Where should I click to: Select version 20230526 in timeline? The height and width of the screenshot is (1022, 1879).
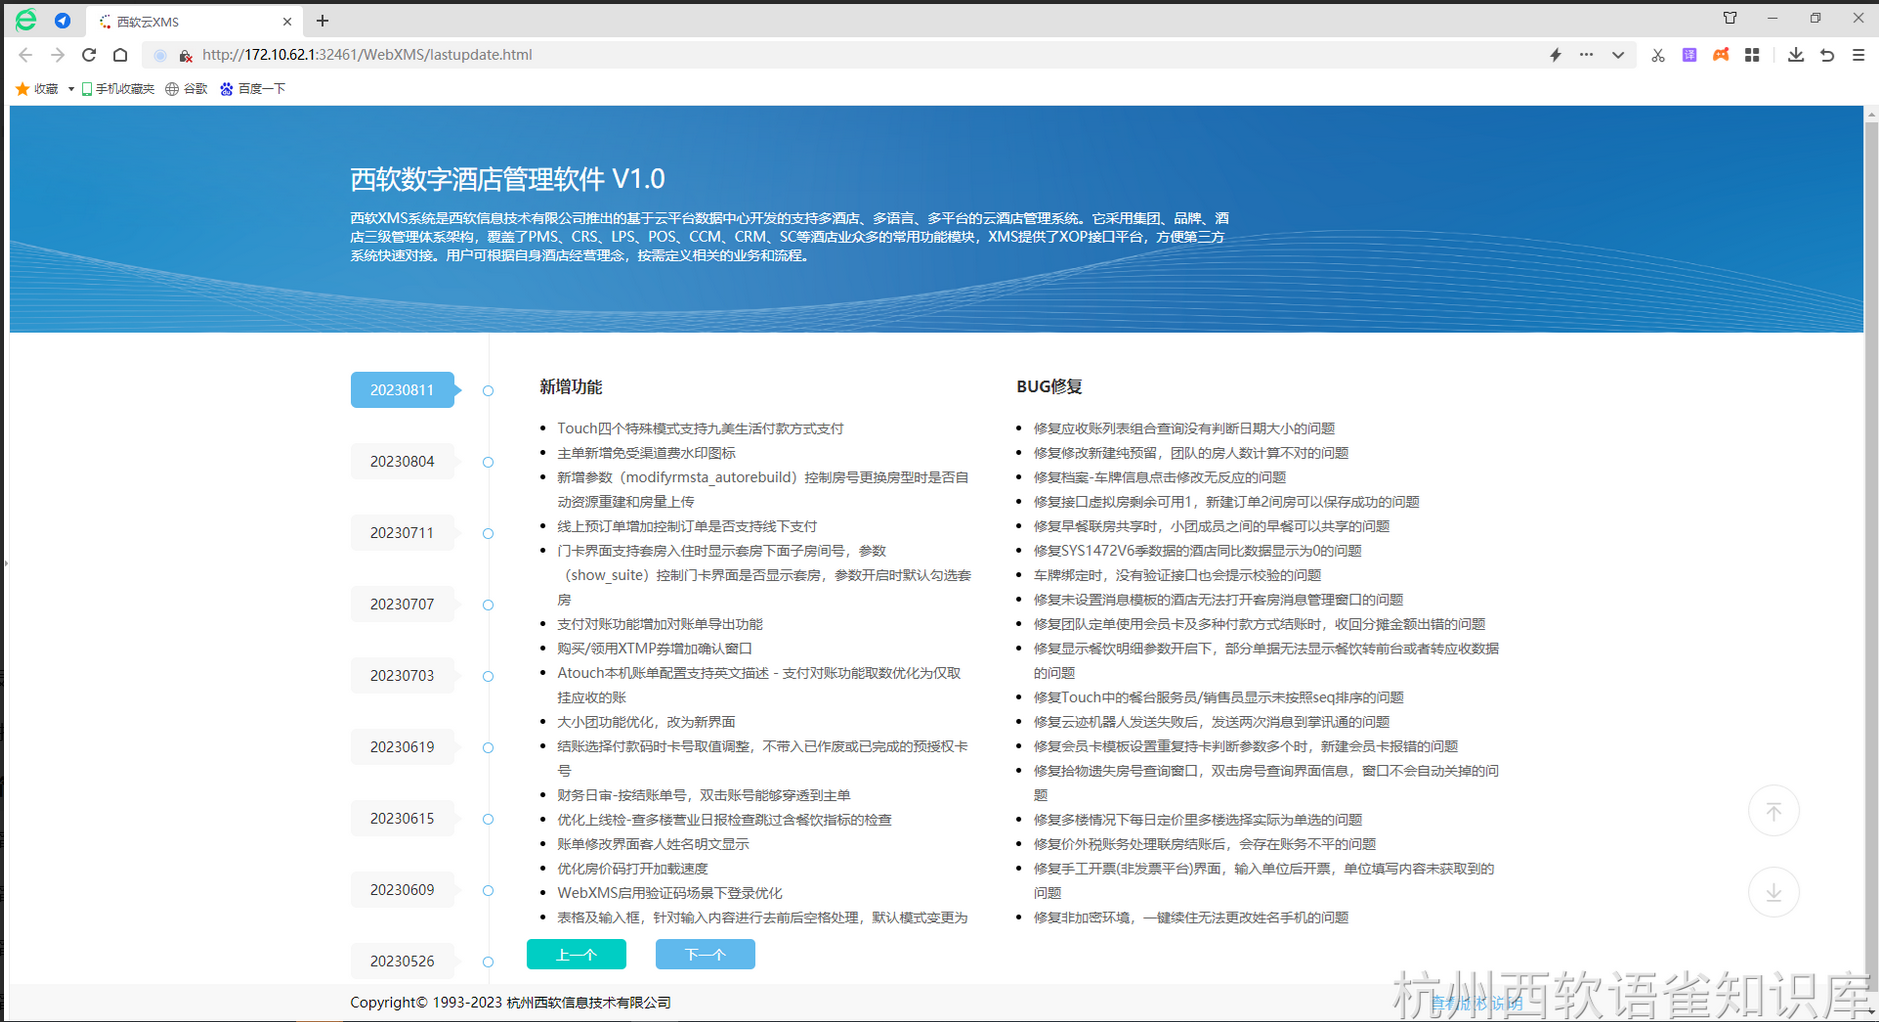tap(402, 961)
